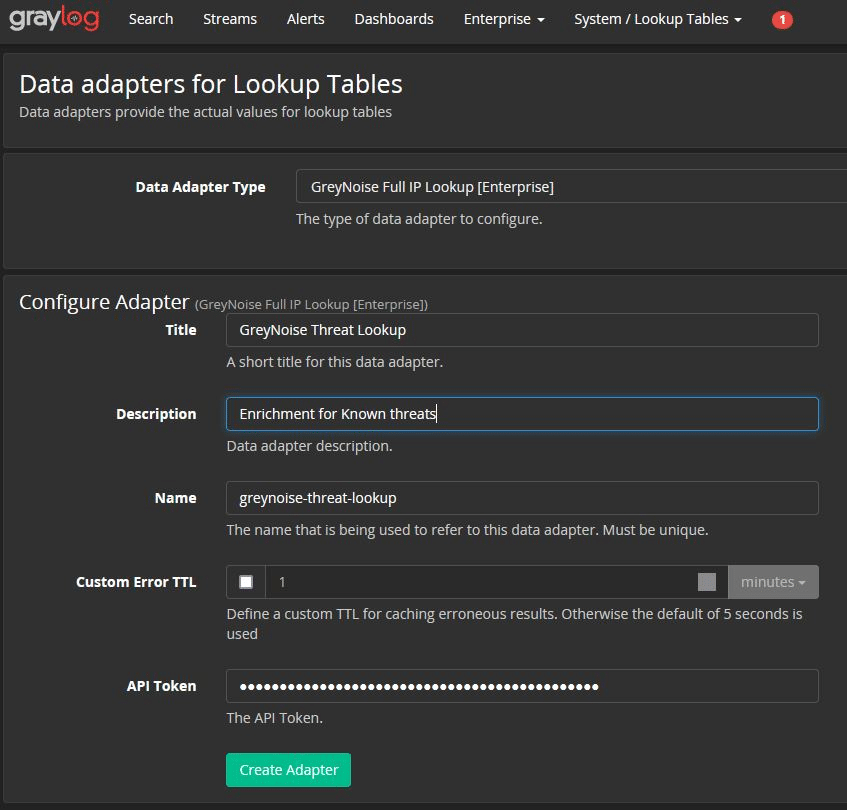Click the API Token field
Image resolution: width=847 pixels, height=810 pixels.
(520, 686)
